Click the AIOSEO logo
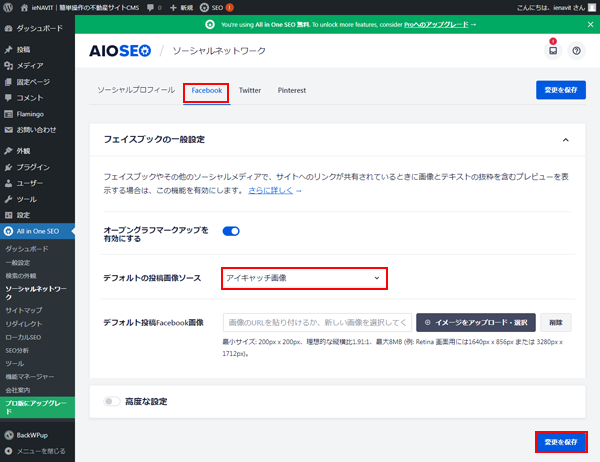Screen dimensions: 600x462 tap(120, 51)
